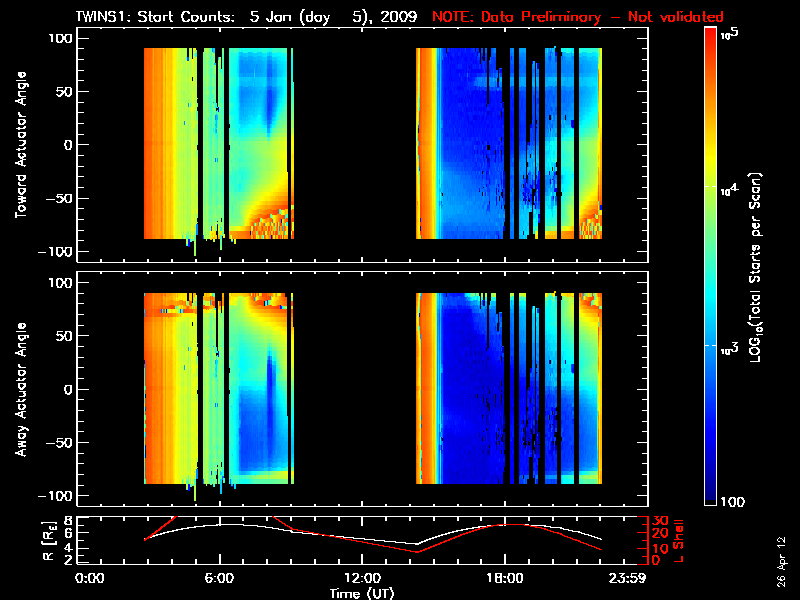Select the 0:00 time tick label
800x600 pixels.
coord(90,577)
